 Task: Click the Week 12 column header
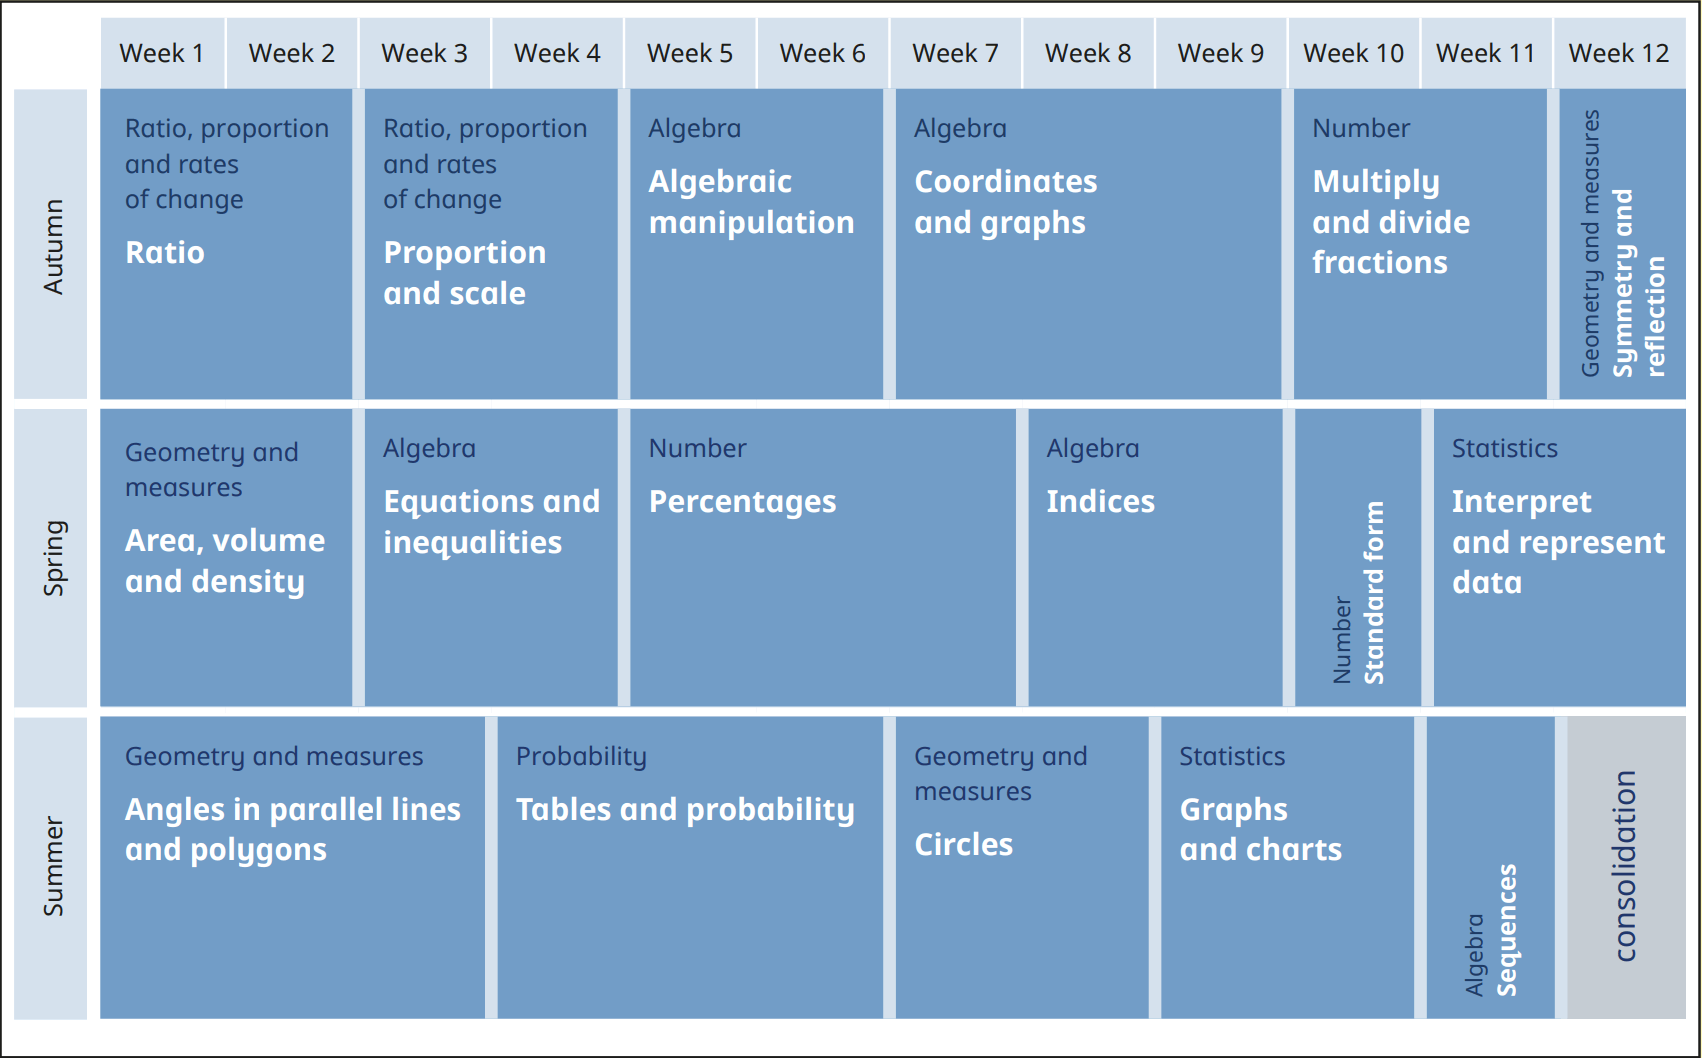[1618, 53]
